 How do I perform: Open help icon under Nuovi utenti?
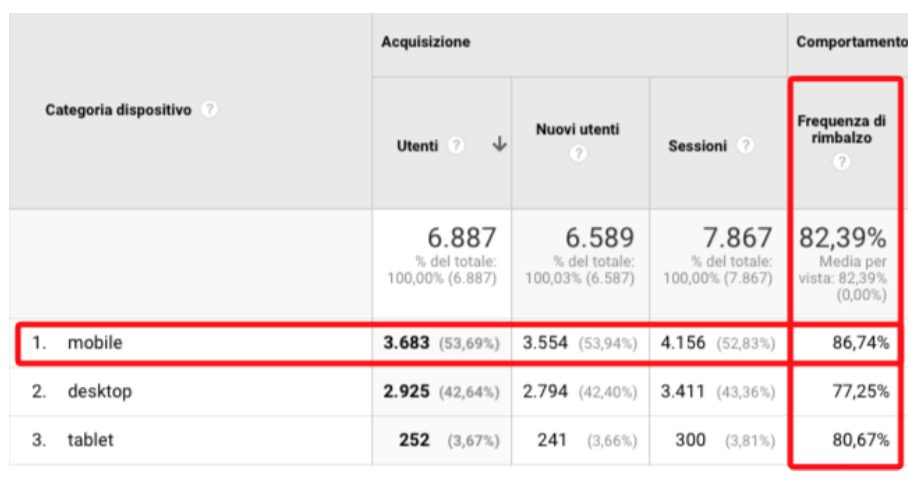[x=578, y=153]
